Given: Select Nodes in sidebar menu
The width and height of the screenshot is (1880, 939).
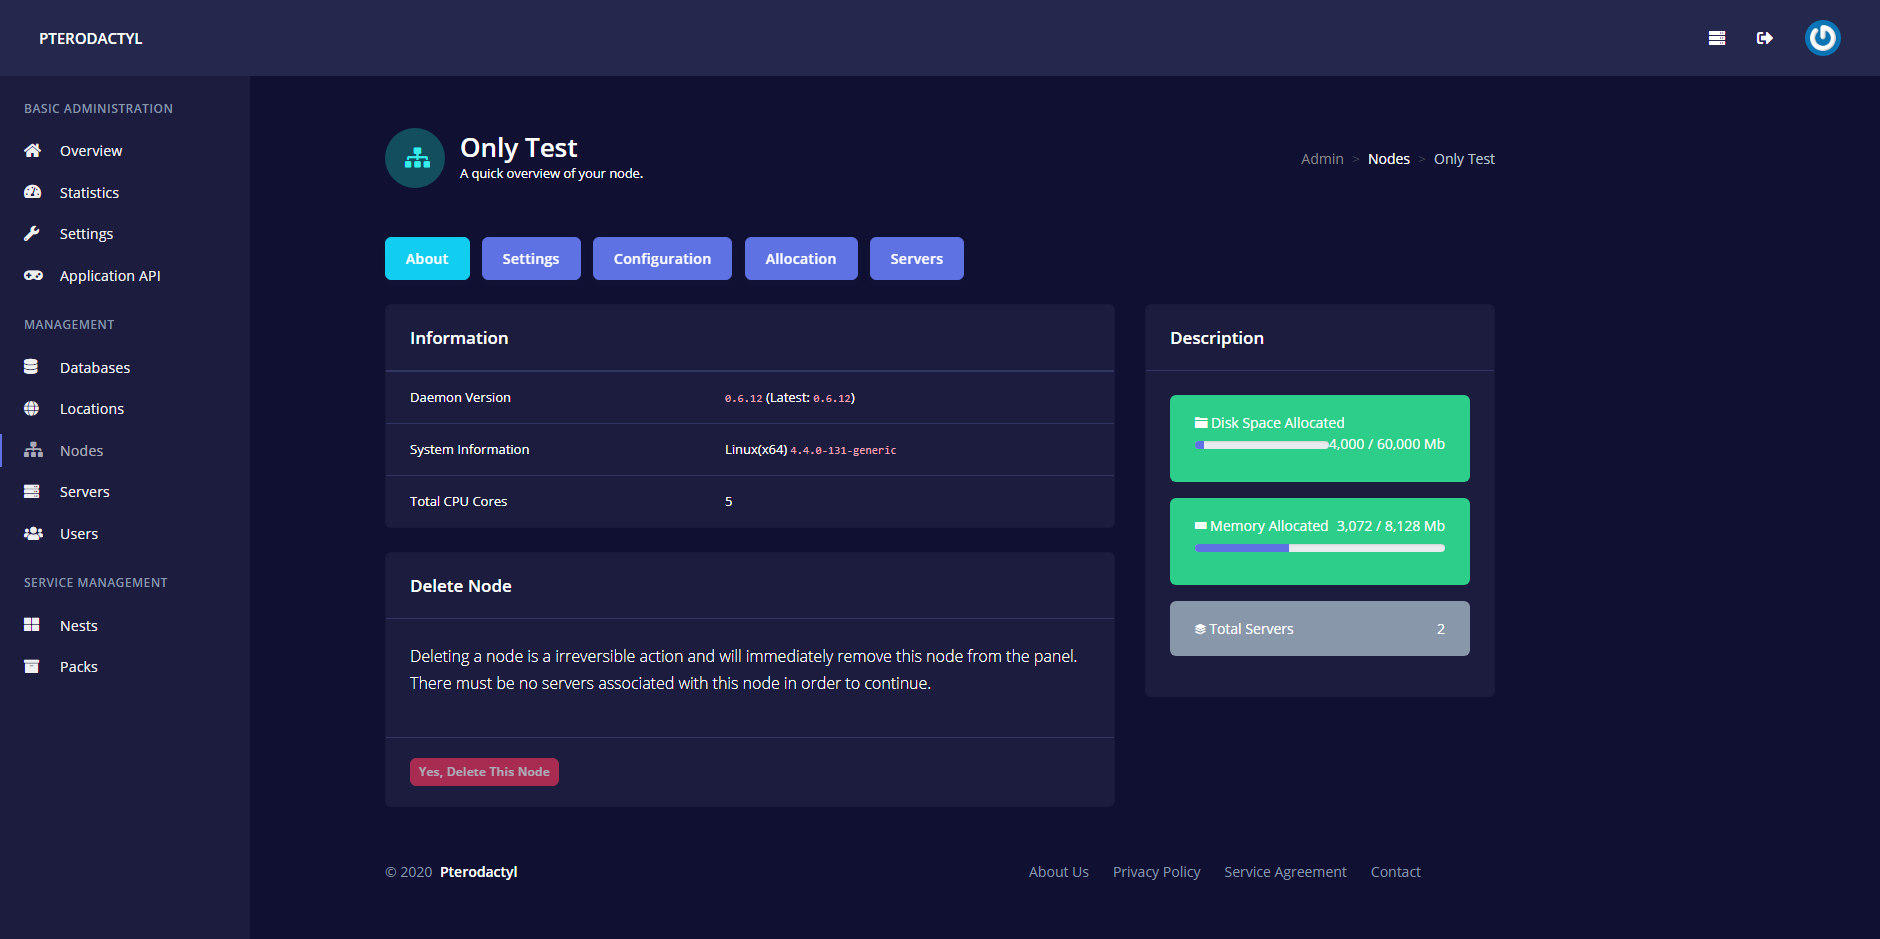Looking at the screenshot, I should (81, 451).
